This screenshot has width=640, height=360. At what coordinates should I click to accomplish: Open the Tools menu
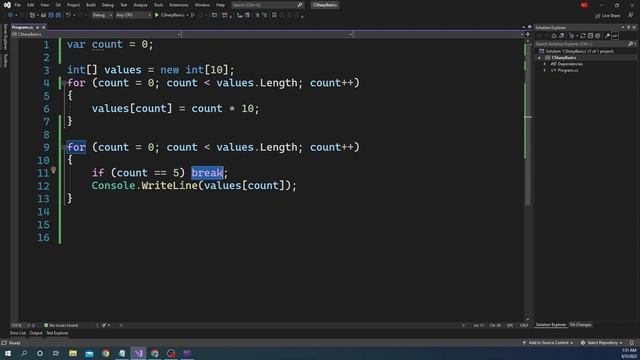tap(158, 5)
